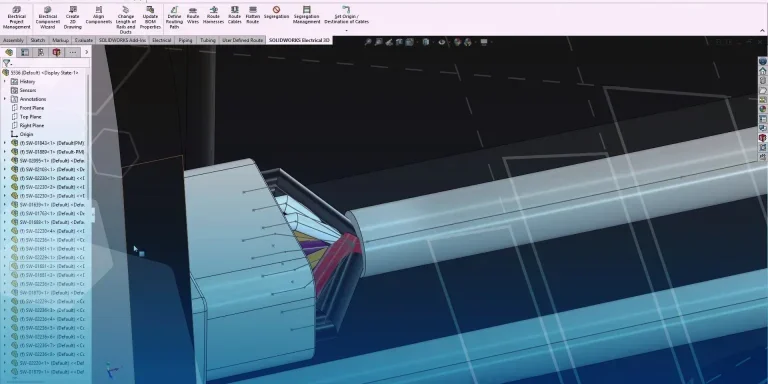Viewport: 768px width, 384px height.
Task: Click Zoom to Fit in view toolbar
Action: click(x=368, y=42)
